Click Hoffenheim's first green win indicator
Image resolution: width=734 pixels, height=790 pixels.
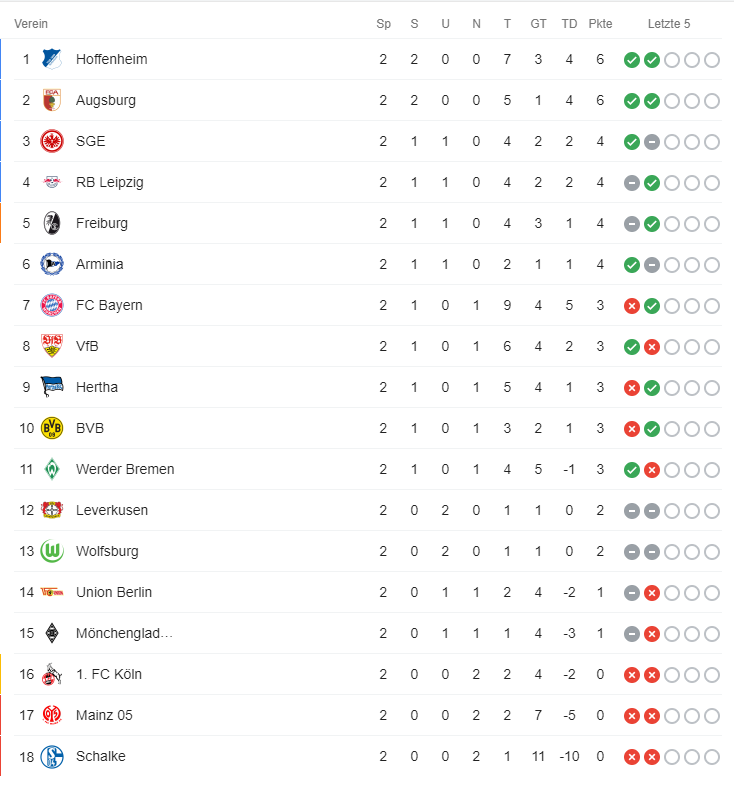632,60
